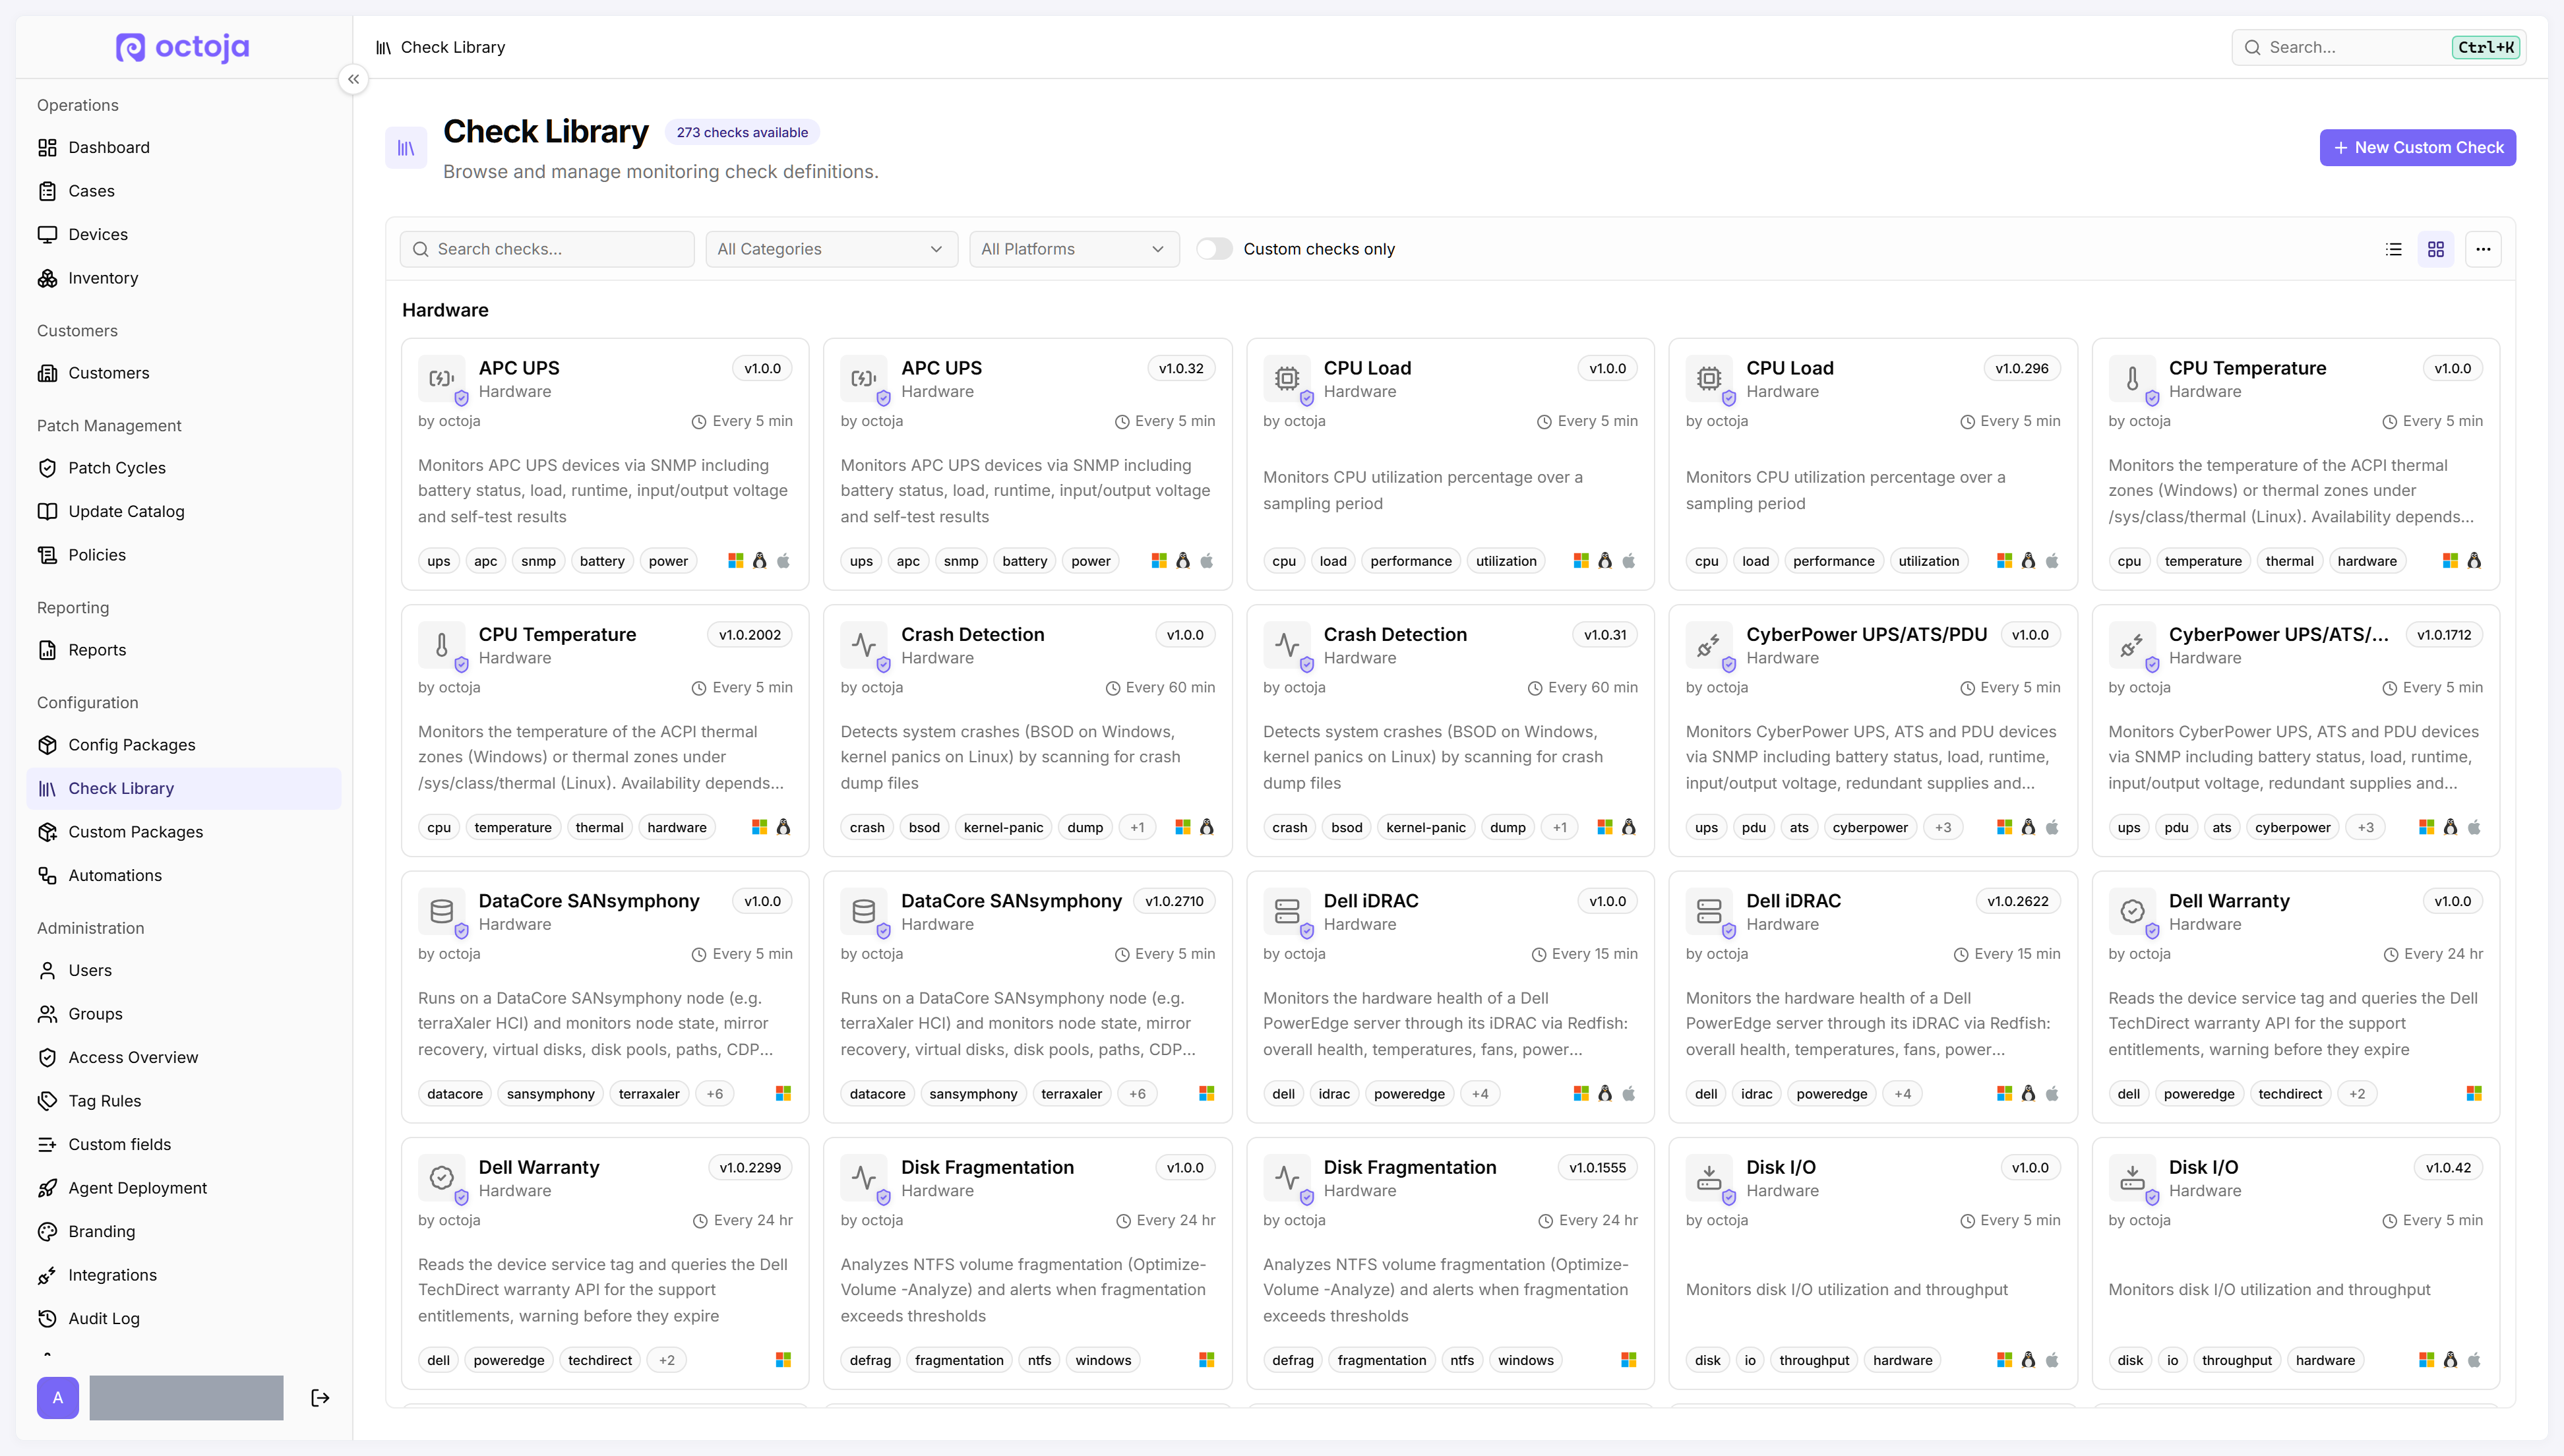Open the DataCore SANsymphony v1.0.2710 card title
Screen dimensions: 2564x1456
point(1011,901)
